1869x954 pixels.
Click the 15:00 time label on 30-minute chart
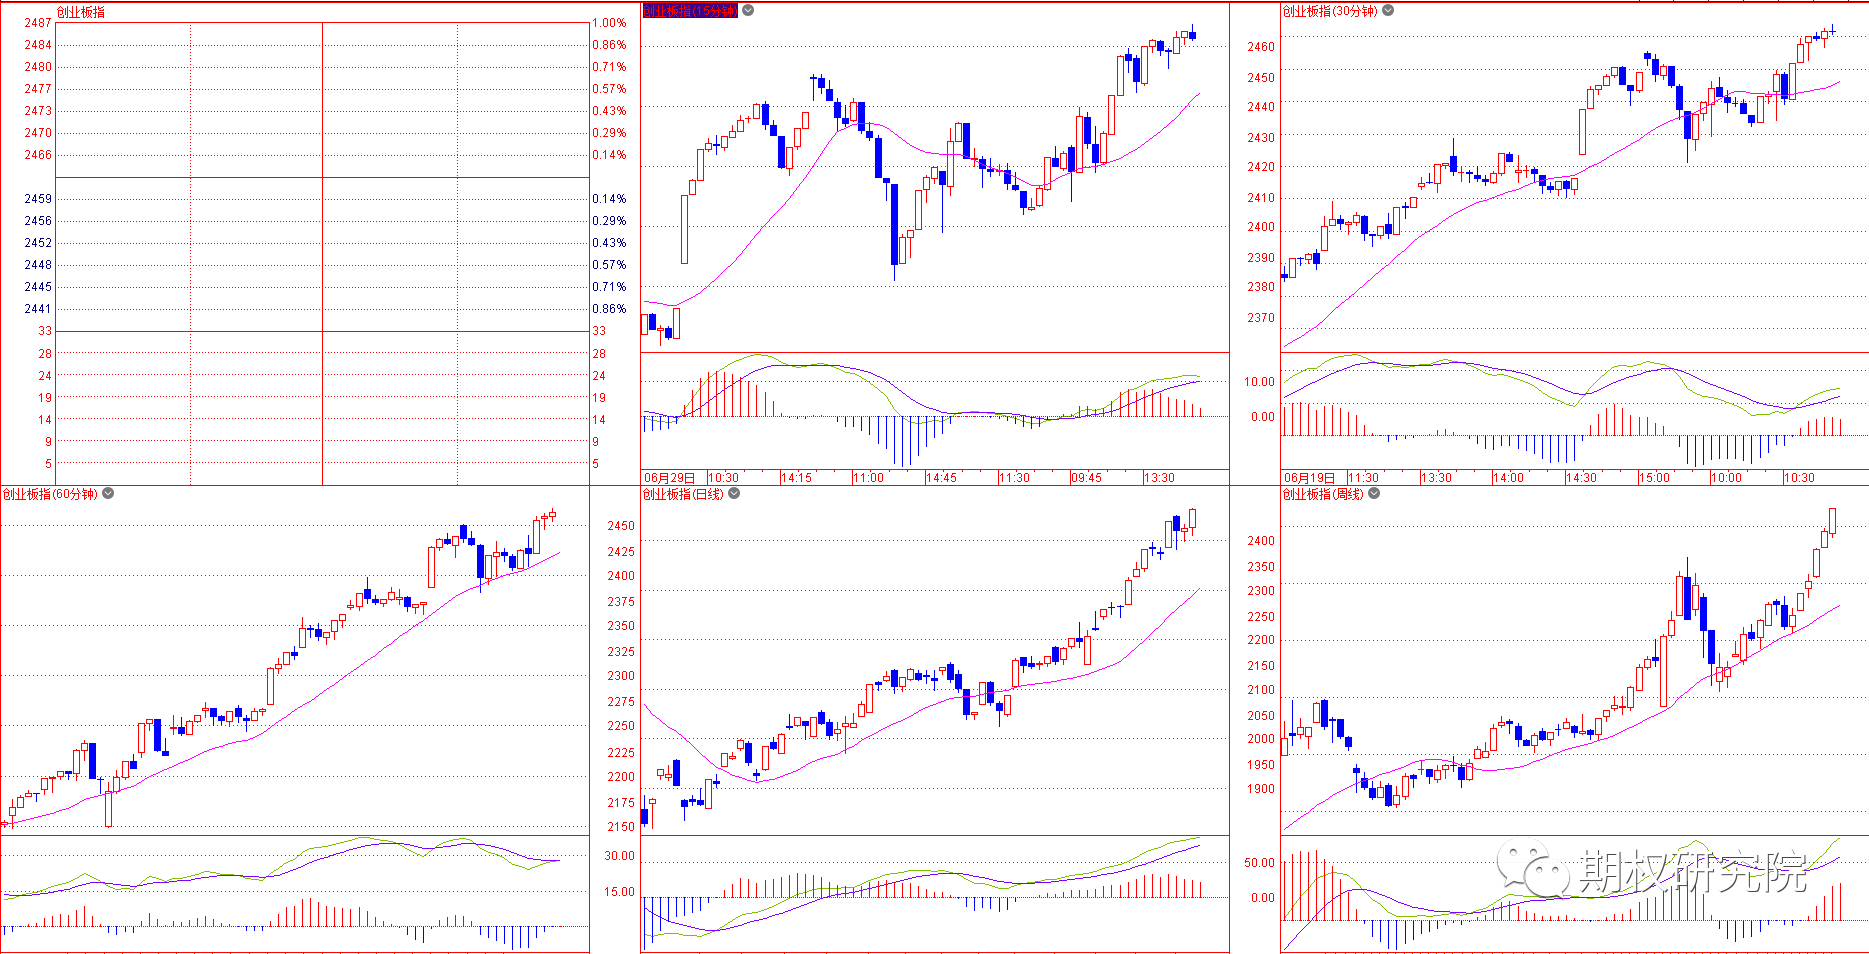pos(1654,478)
